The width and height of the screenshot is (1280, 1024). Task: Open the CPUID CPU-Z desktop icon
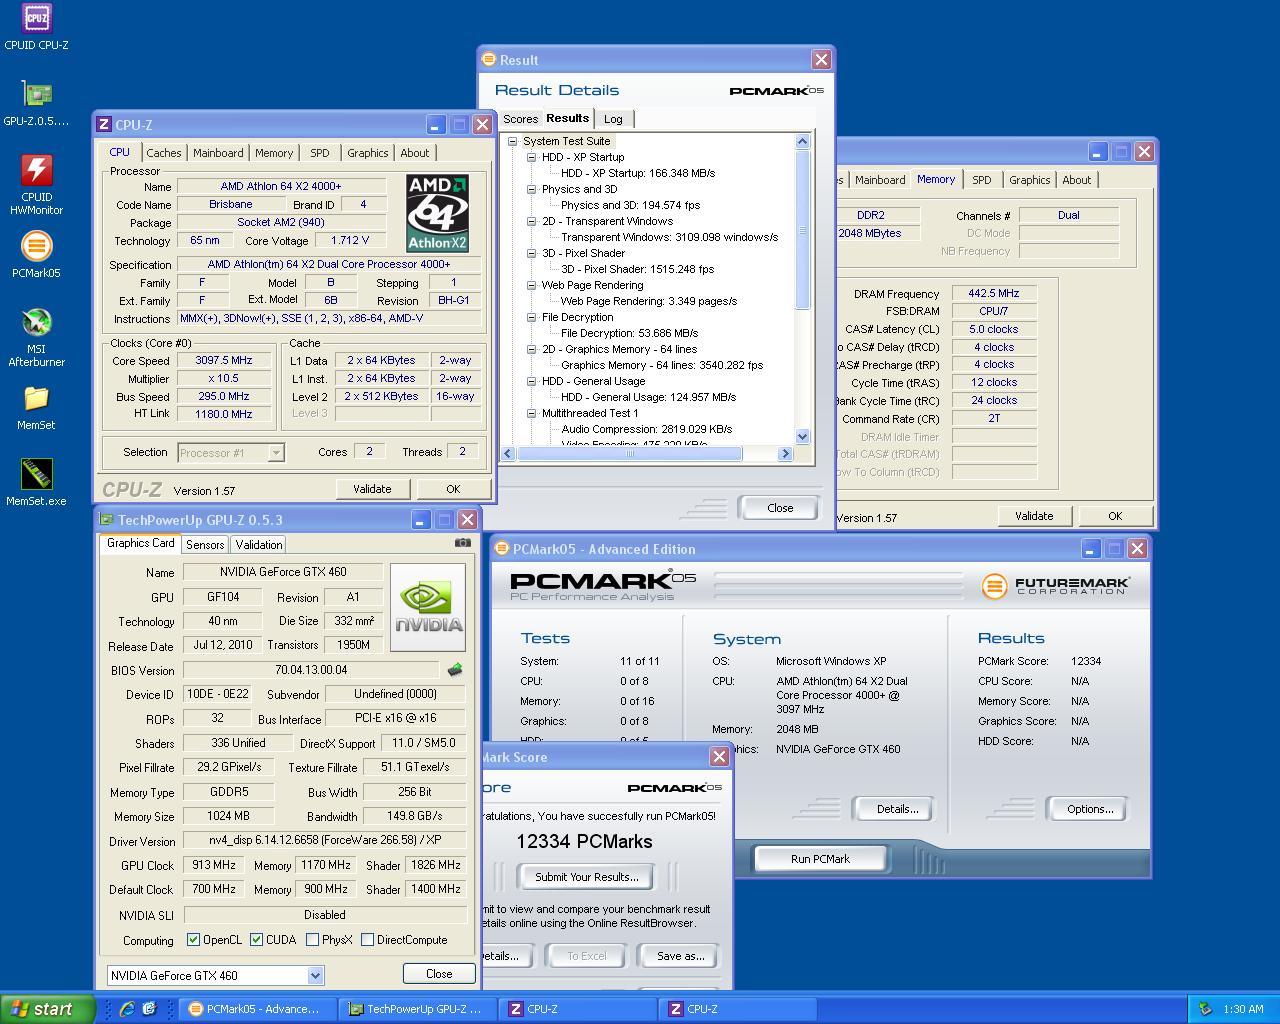[x=36, y=27]
